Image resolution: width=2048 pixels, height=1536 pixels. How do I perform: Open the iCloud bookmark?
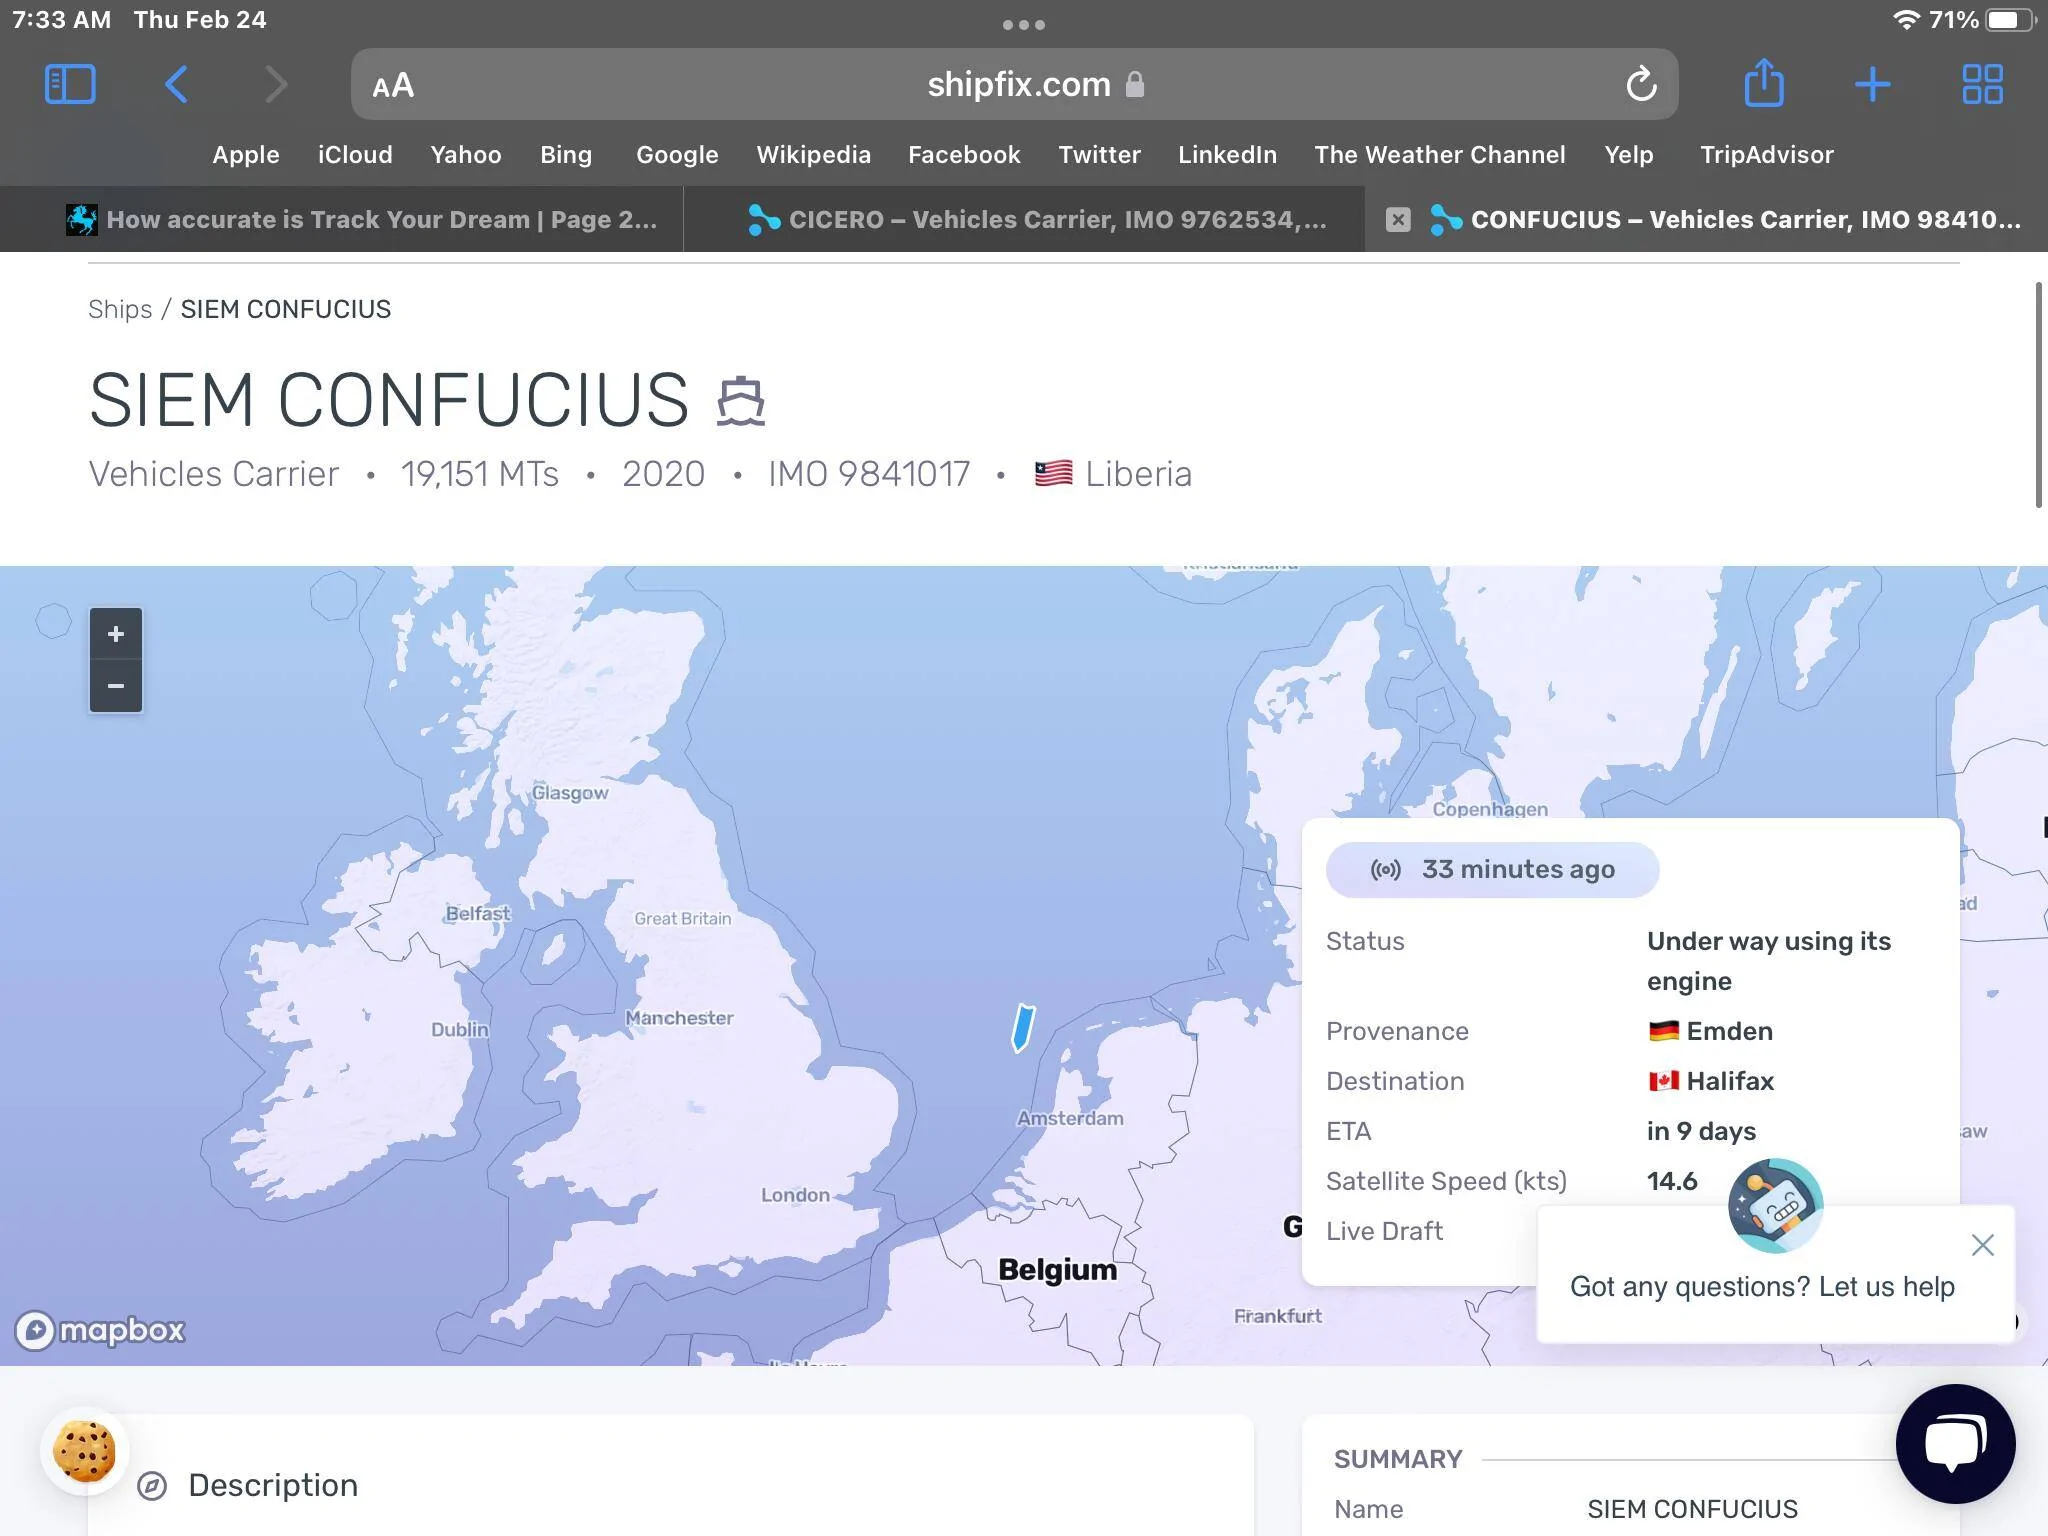coord(355,155)
